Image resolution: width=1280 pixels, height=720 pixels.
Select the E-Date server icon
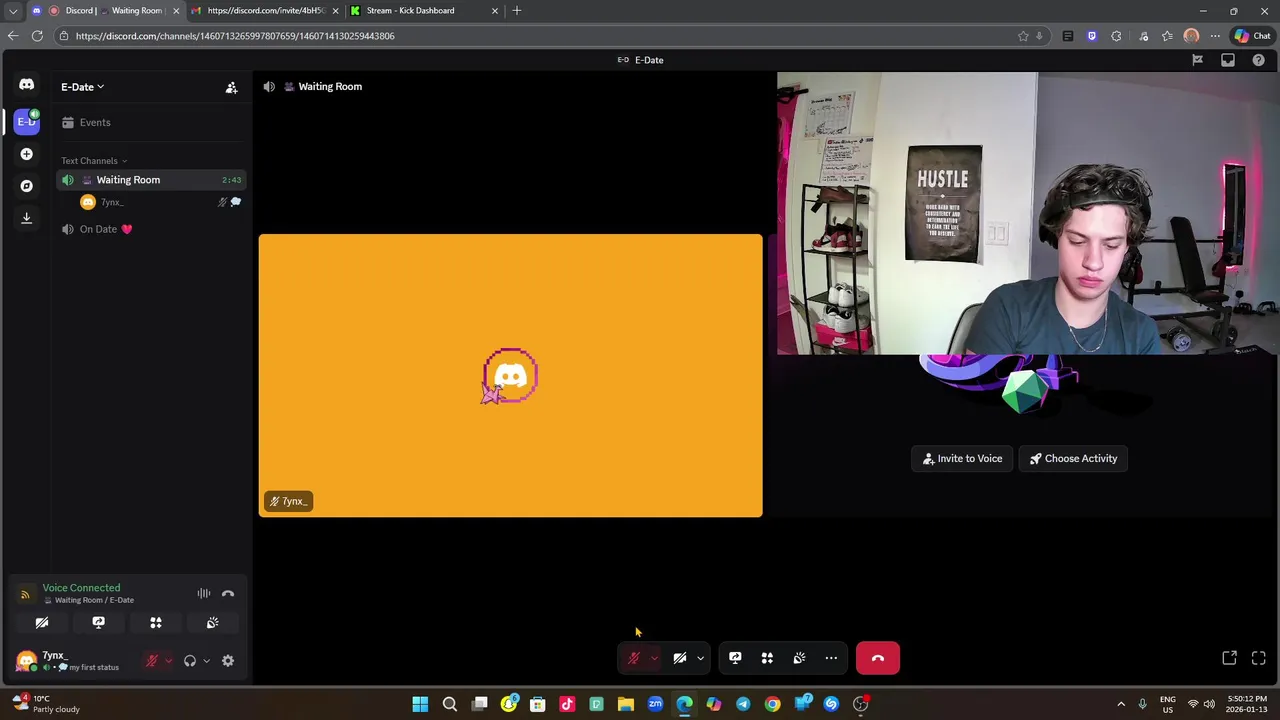pos(27,121)
